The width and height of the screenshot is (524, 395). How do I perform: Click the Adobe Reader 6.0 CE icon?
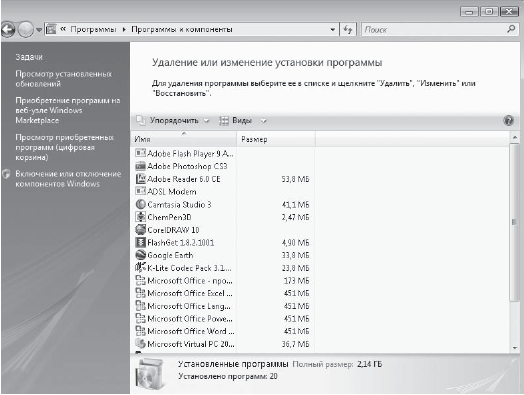[140, 179]
